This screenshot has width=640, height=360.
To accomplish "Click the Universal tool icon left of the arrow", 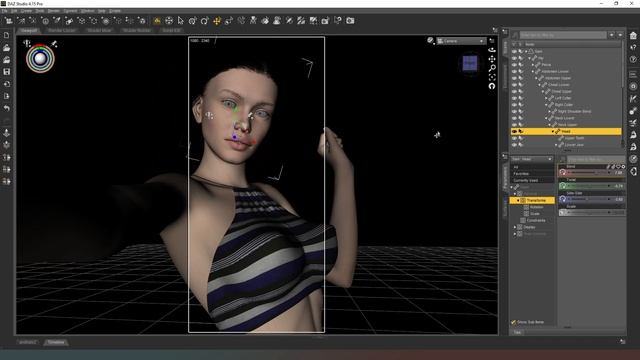I will [x=169, y=20].
